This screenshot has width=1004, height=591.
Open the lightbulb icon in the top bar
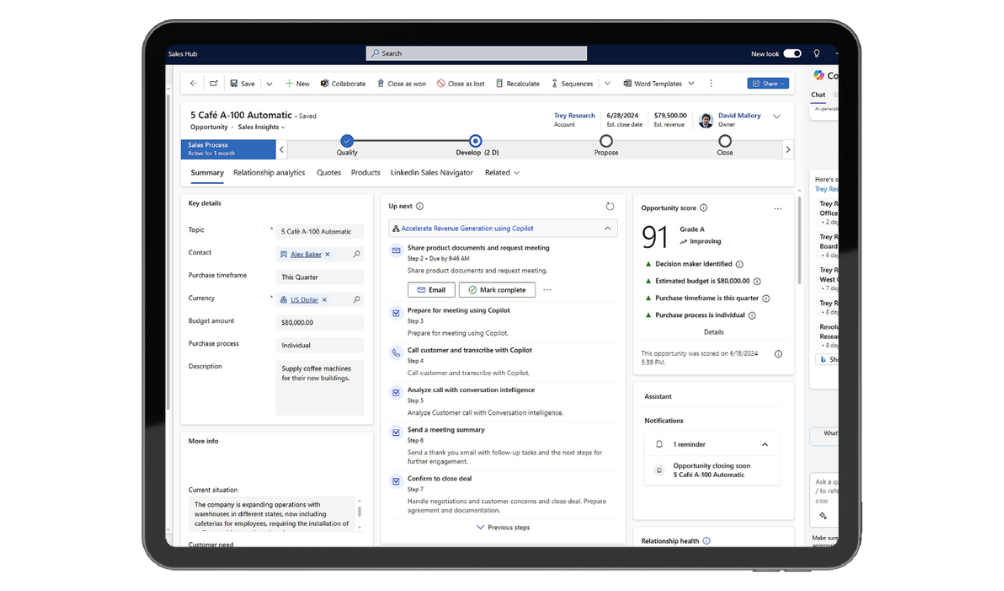pos(816,54)
